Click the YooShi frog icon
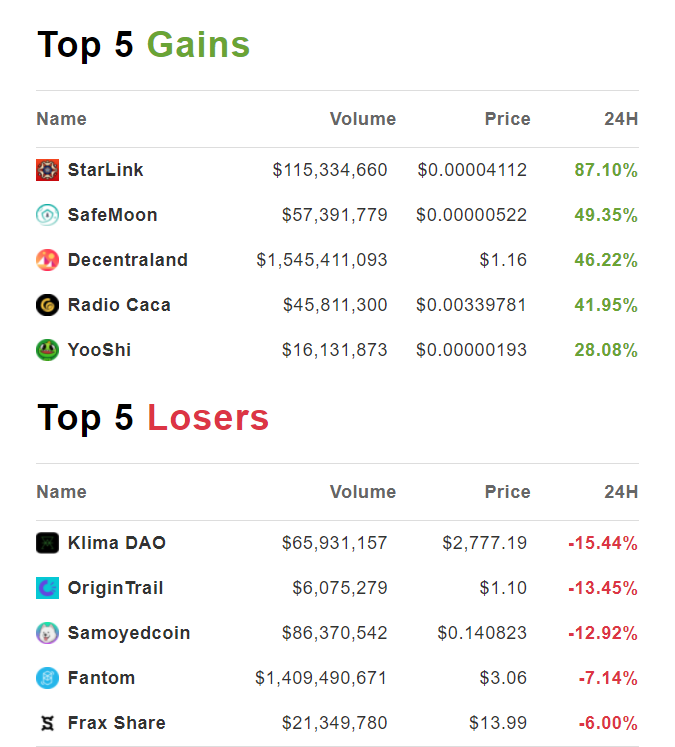This screenshot has width=675, height=747. 47,350
